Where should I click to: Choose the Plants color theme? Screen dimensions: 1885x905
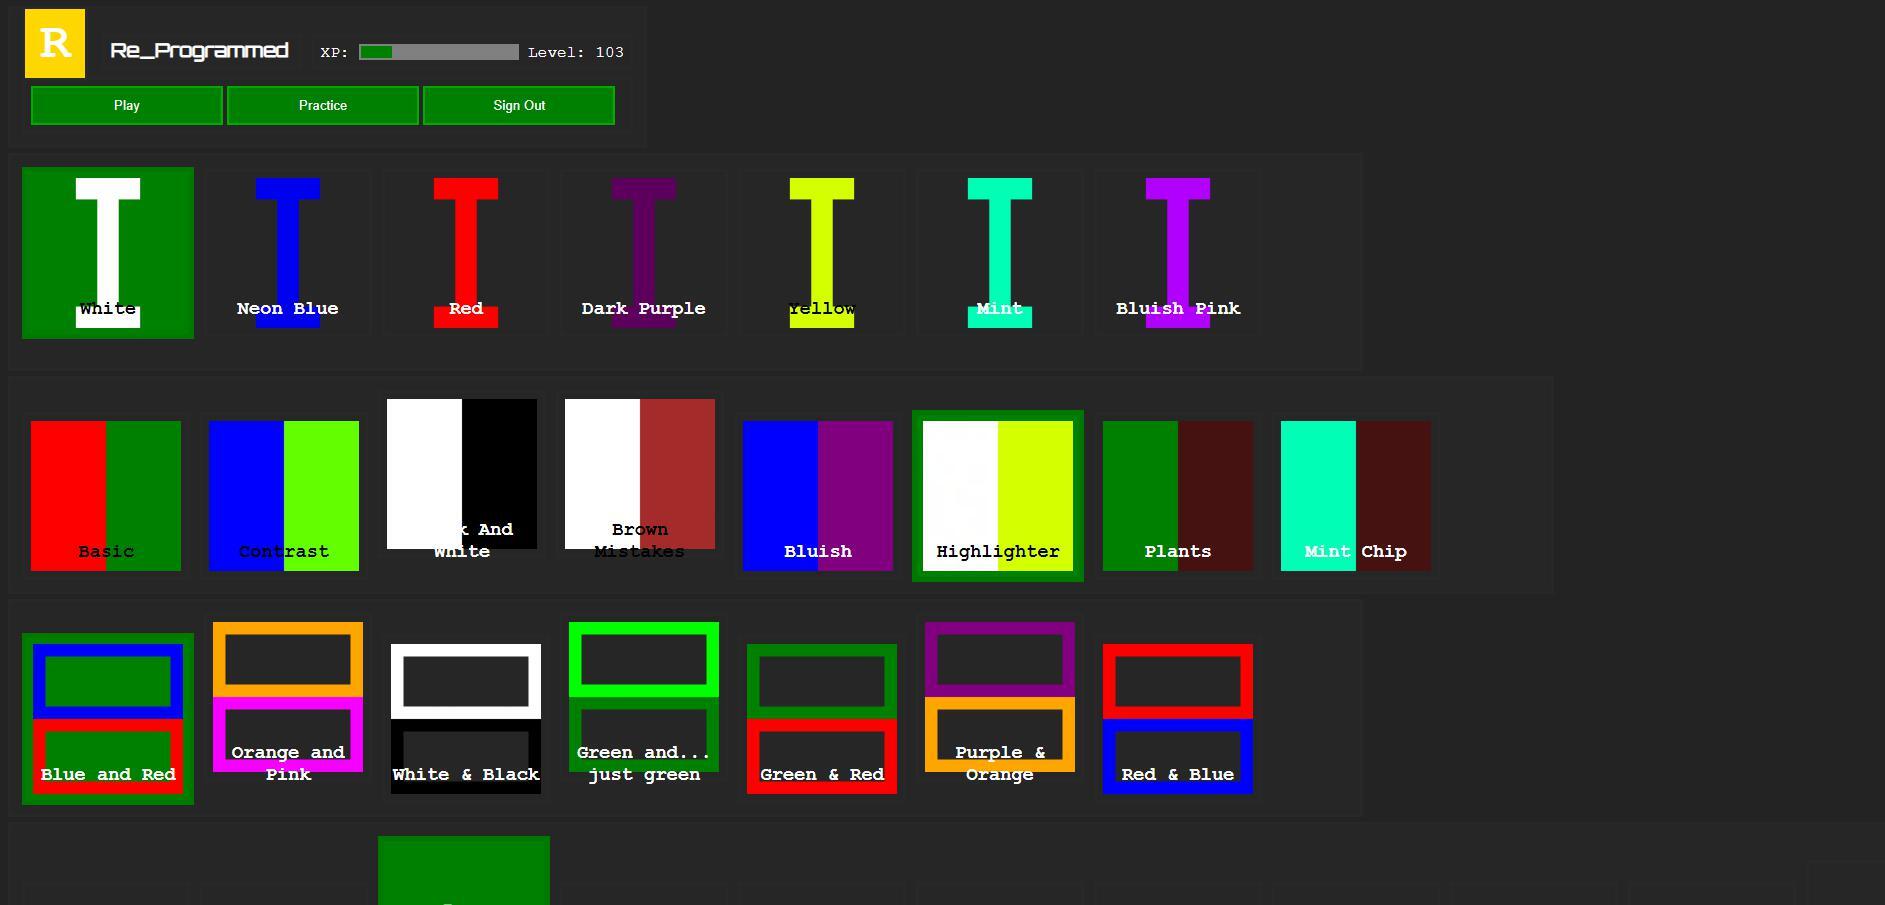coord(1177,496)
